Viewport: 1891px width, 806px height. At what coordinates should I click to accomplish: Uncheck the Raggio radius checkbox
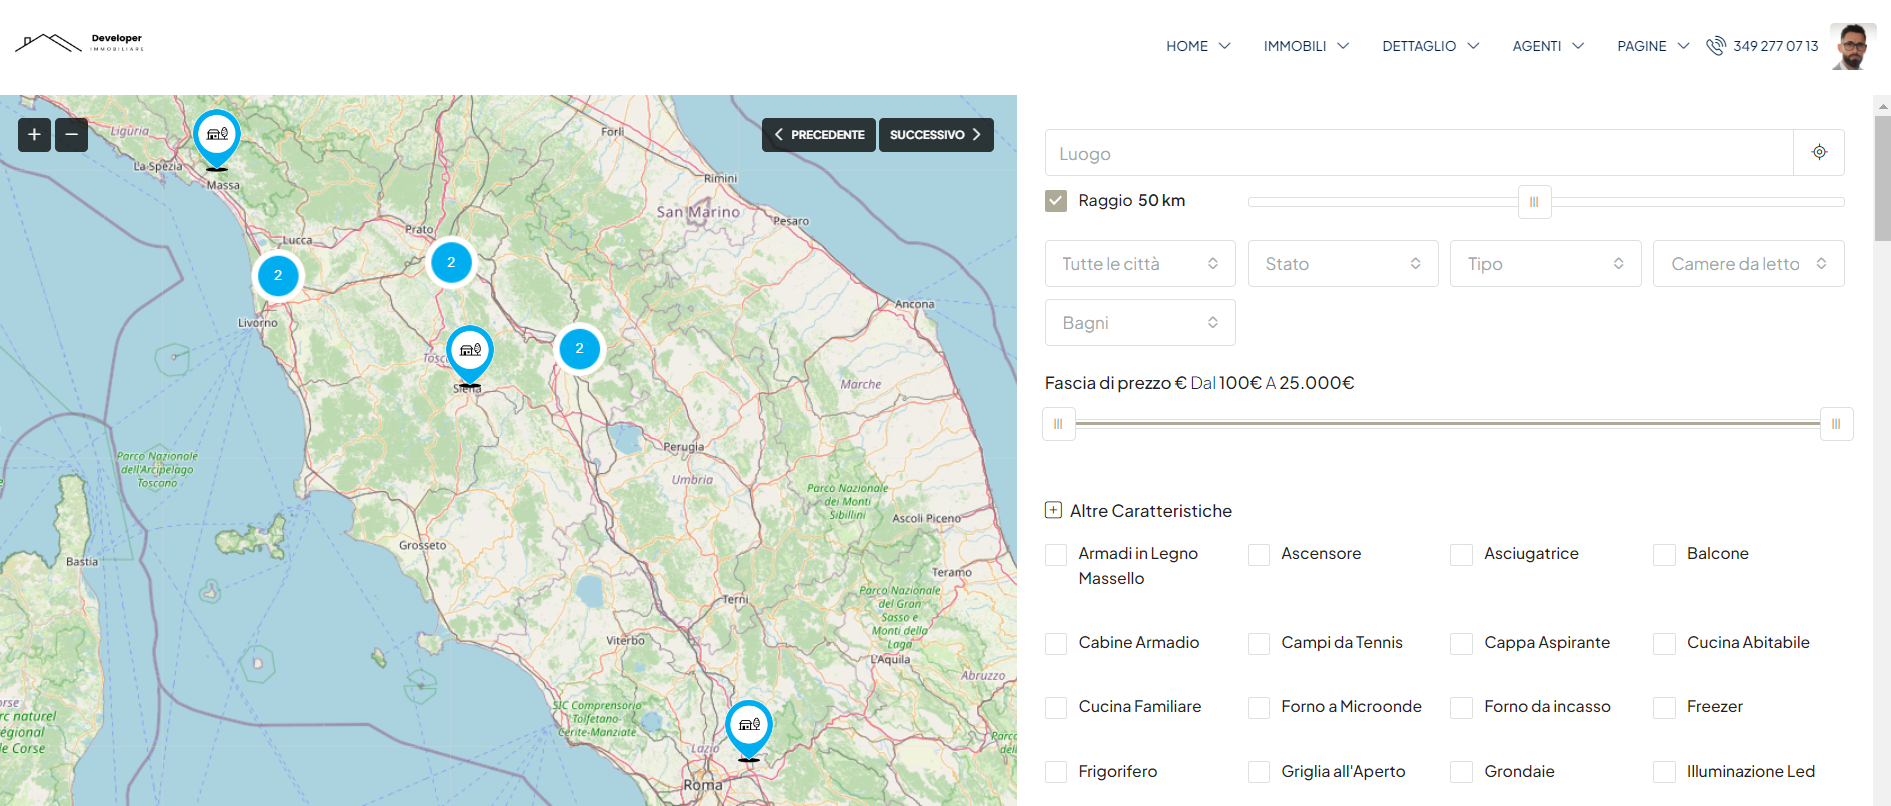pos(1056,201)
